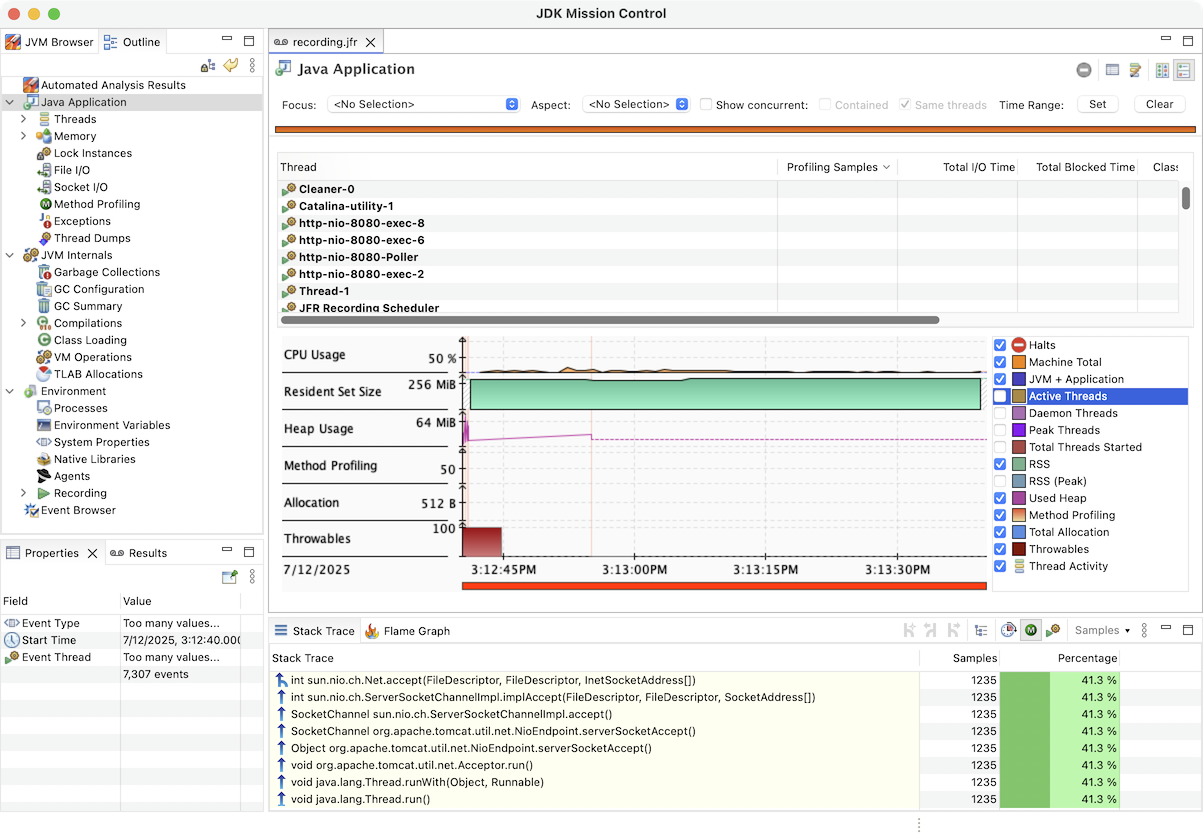Toggle Show concurrent checkbox
1203x838 pixels.
pyautogui.click(x=706, y=105)
